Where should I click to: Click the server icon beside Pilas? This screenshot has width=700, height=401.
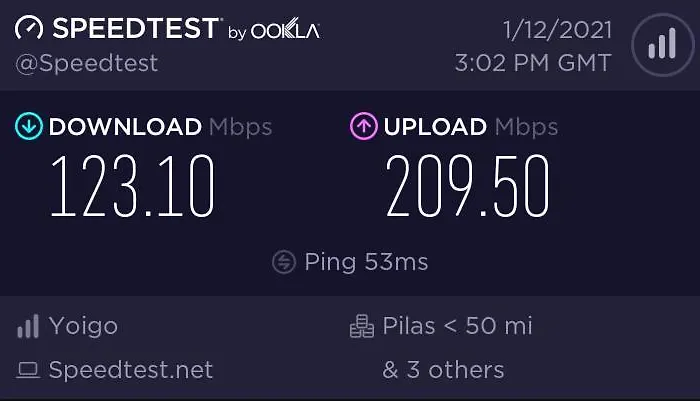tap(361, 326)
